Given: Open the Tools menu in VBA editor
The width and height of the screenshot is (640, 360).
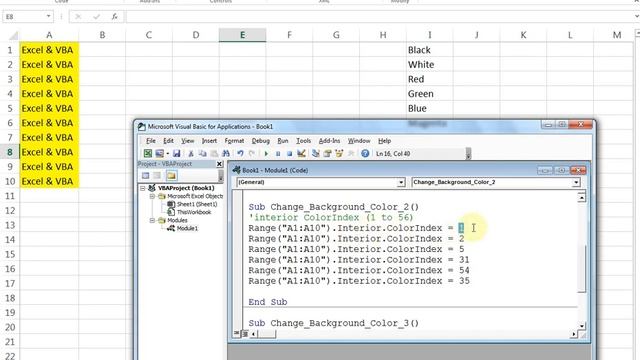Looking at the screenshot, I should point(303,141).
